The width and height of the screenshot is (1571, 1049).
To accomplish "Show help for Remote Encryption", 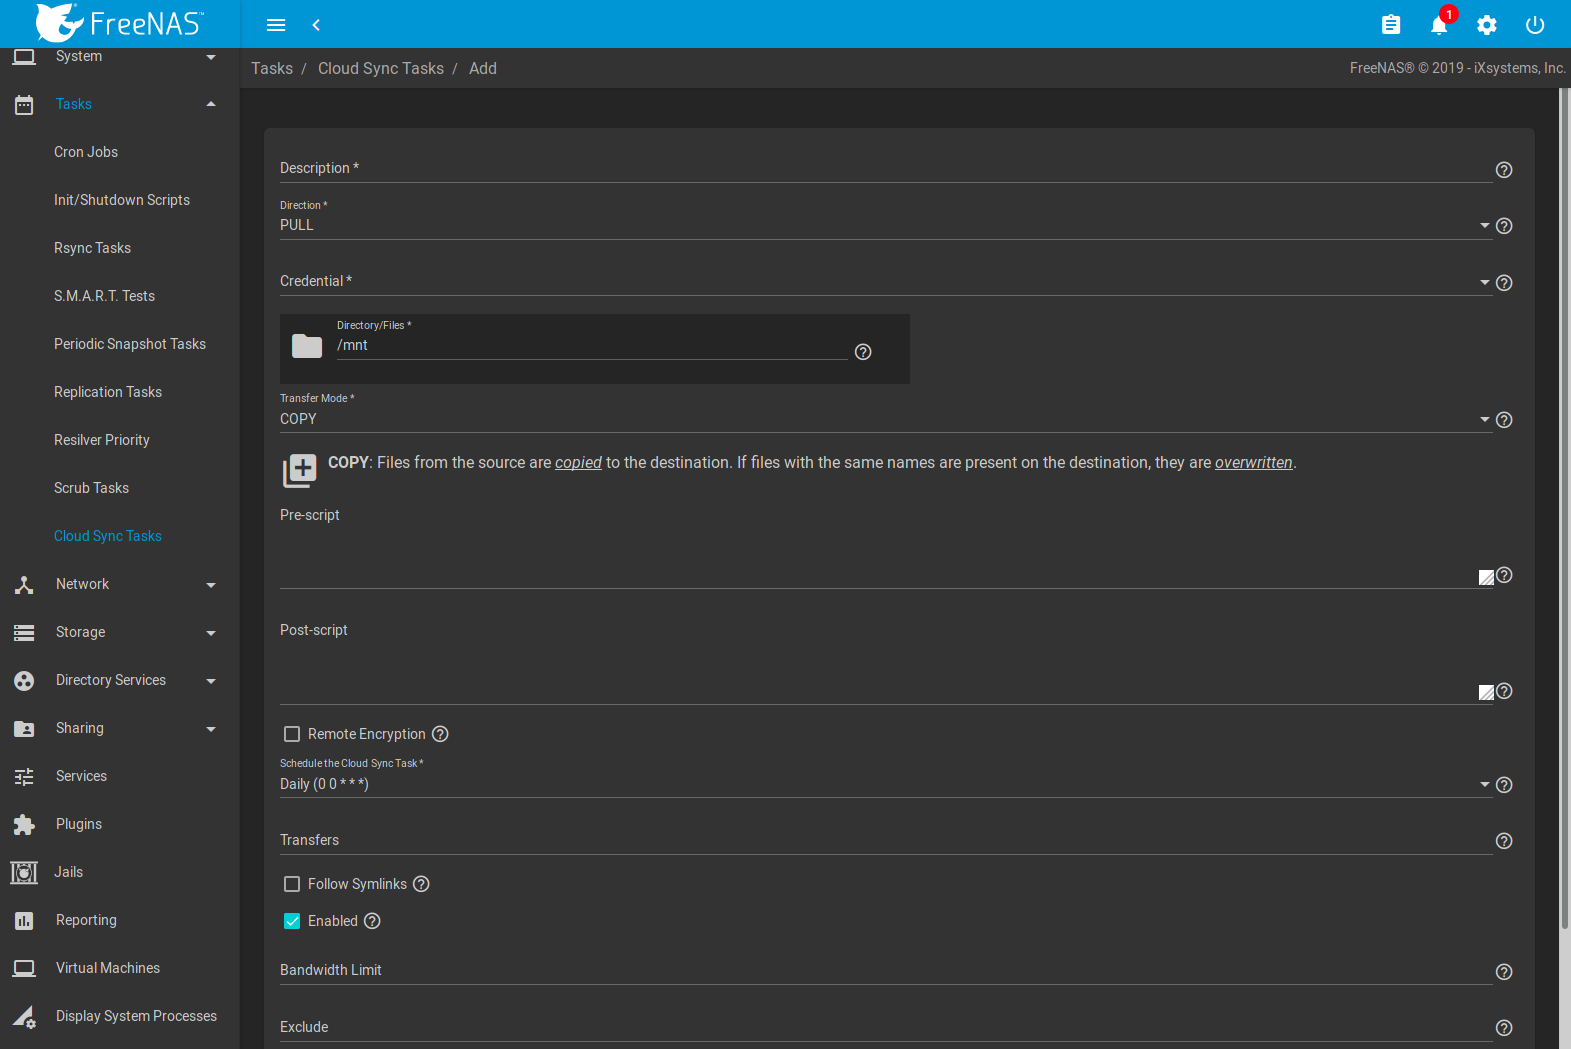I will (x=440, y=734).
